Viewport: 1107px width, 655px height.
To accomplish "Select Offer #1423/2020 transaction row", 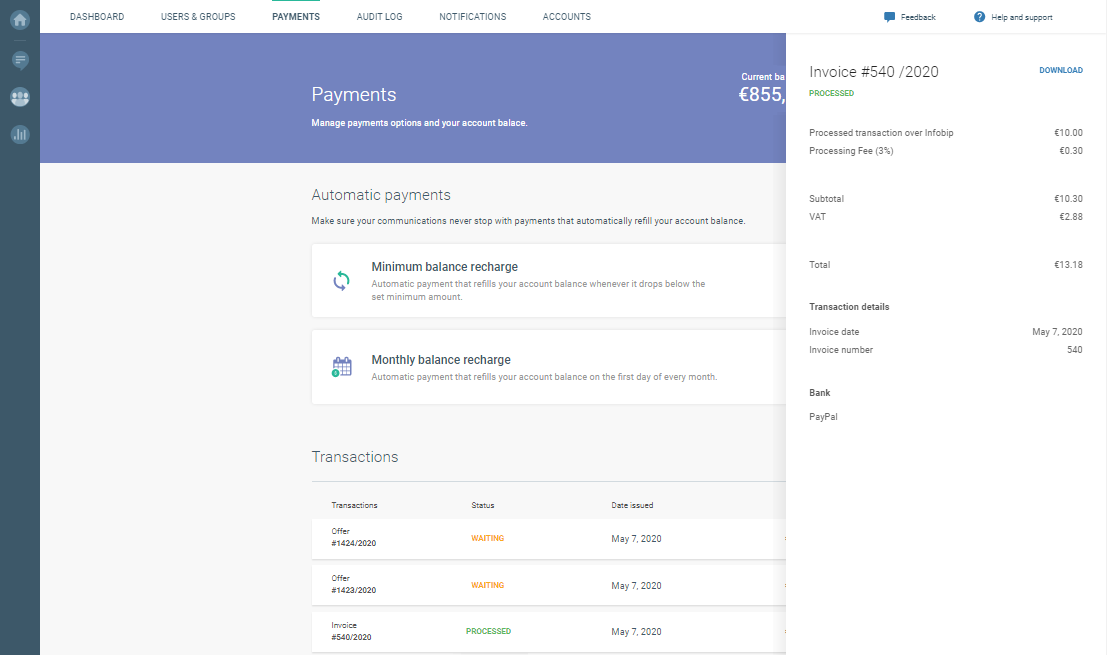I will (x=548, y=585).
